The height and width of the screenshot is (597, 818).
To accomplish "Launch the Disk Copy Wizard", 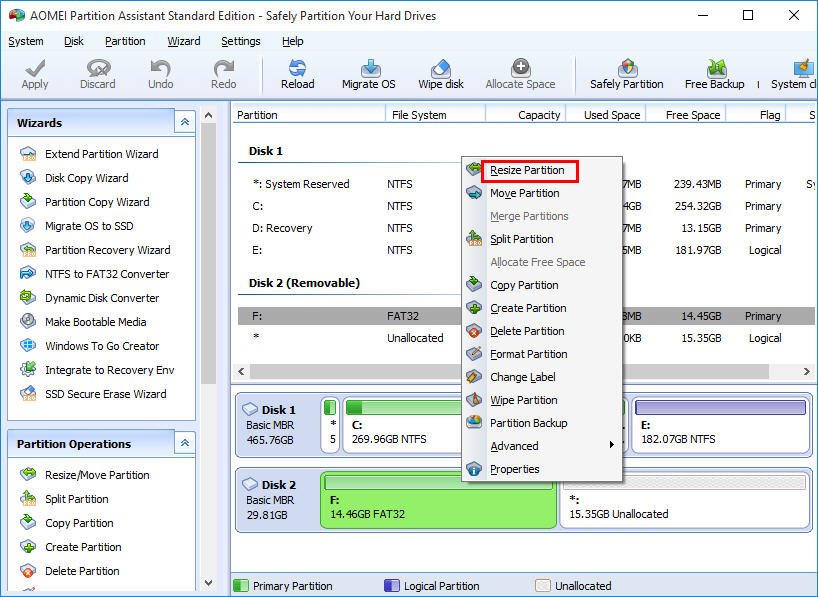I will [74, 178].
